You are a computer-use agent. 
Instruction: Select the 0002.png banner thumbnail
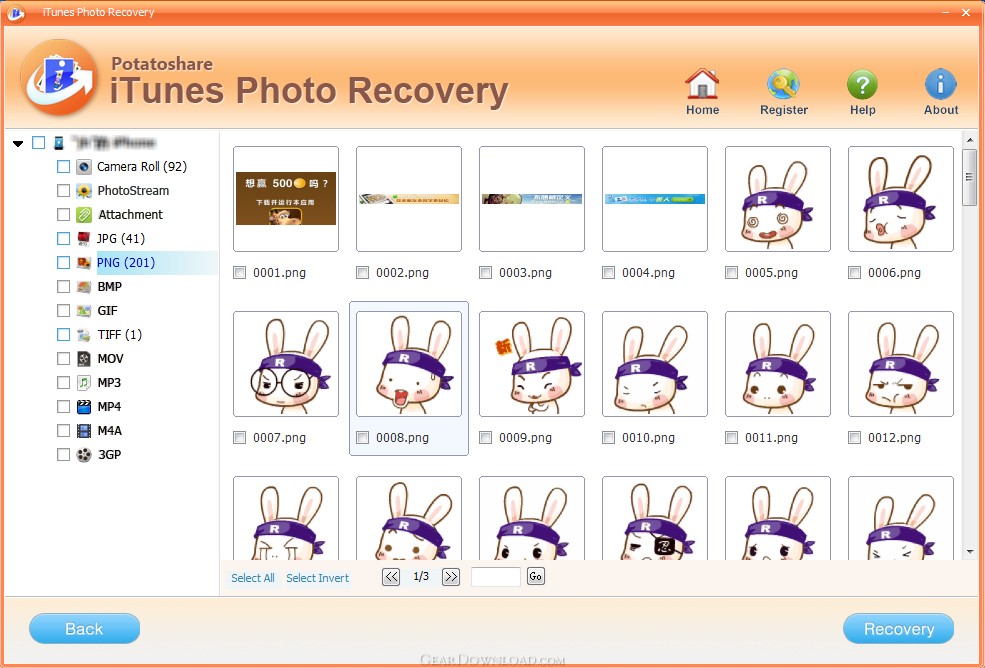[409, 199]
